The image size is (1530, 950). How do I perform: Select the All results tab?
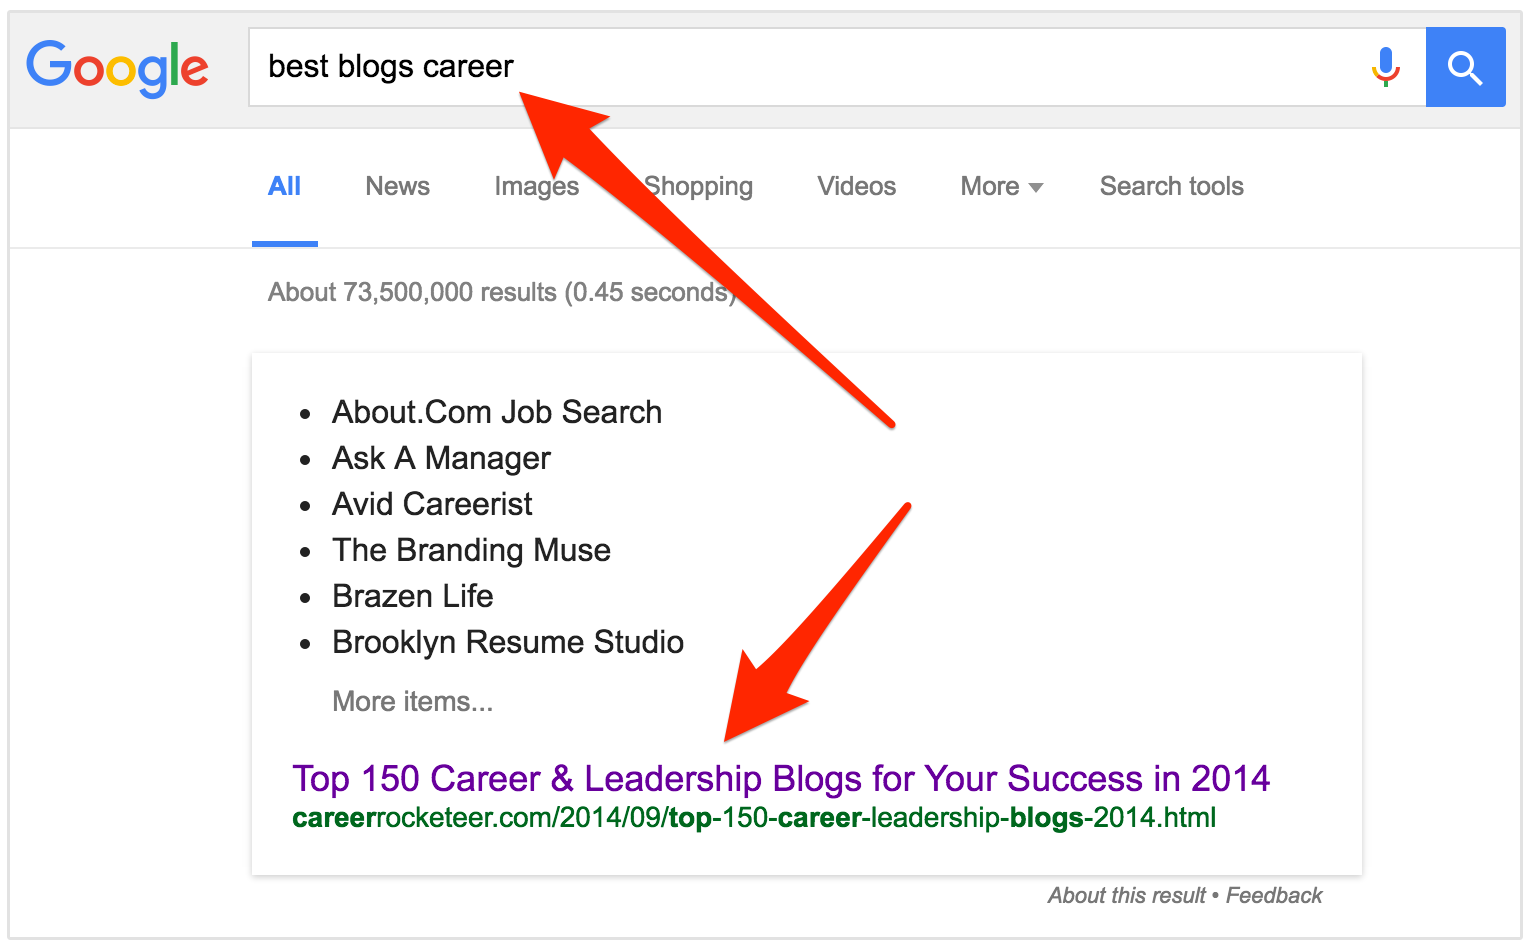tap(284, 187)
